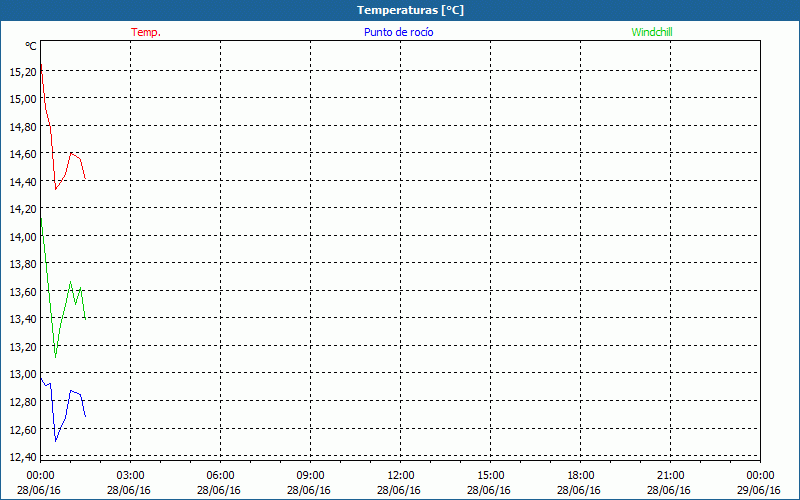This screenshot has width=800, height=500.
Task: Click the 14,40 y-axis value
Action: pos(23,182)
